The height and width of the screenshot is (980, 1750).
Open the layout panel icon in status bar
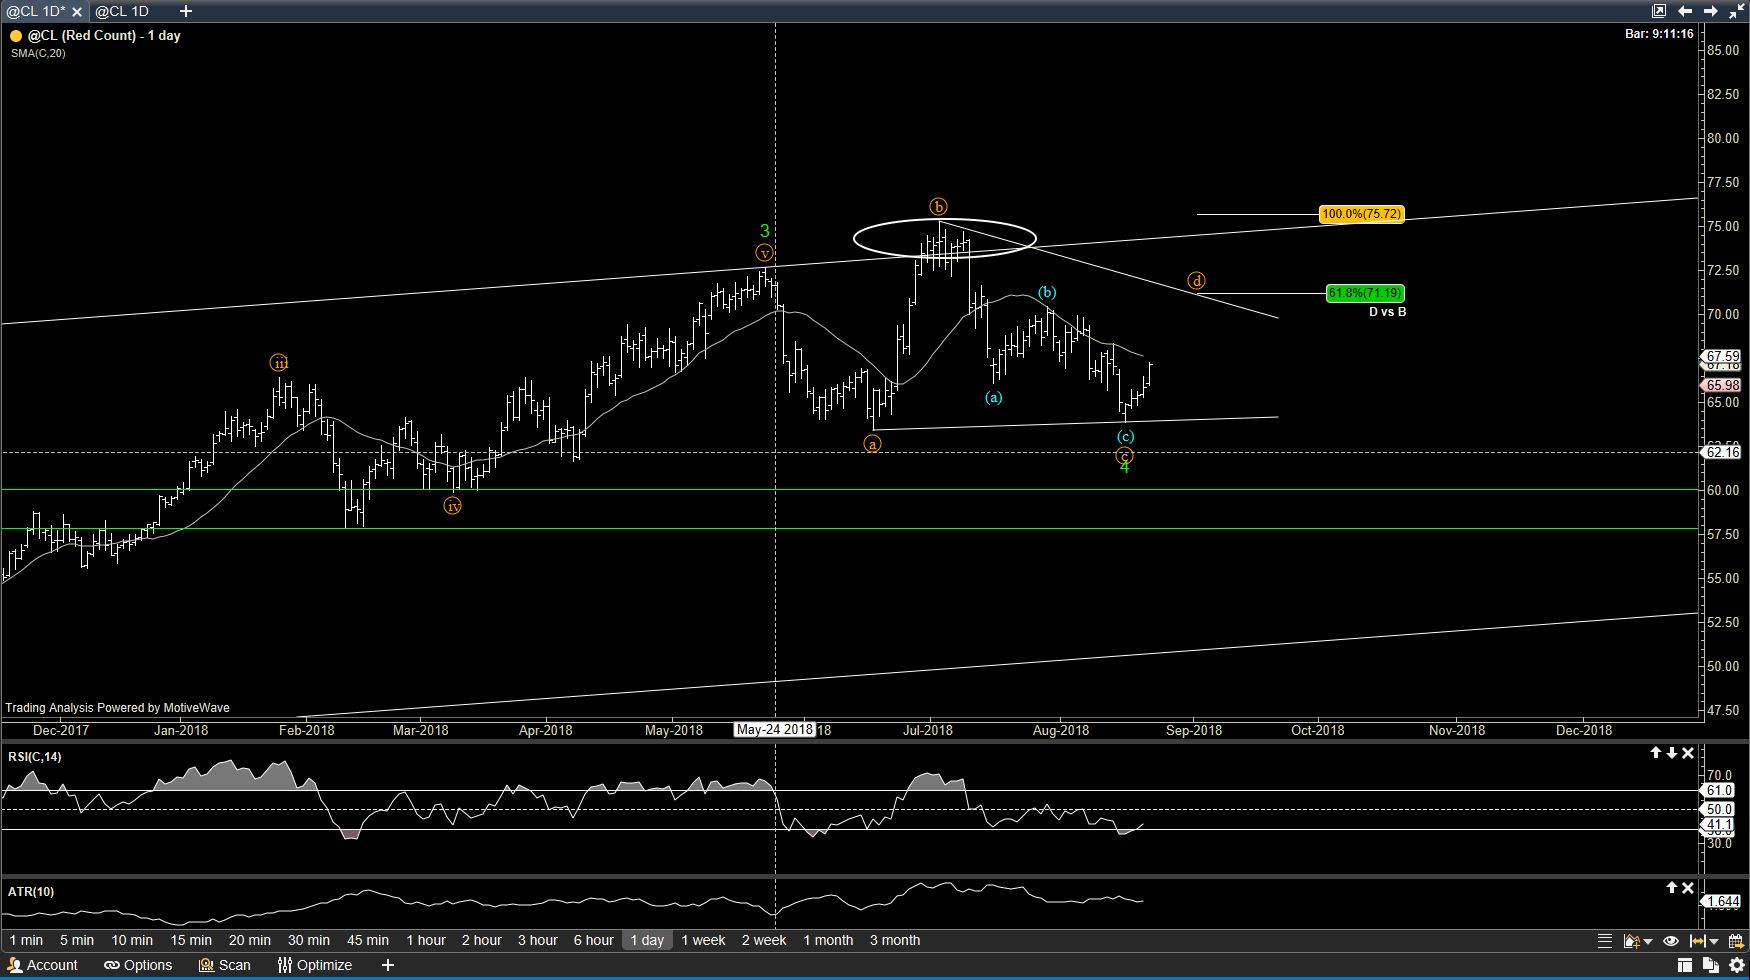click(1685, 965)
